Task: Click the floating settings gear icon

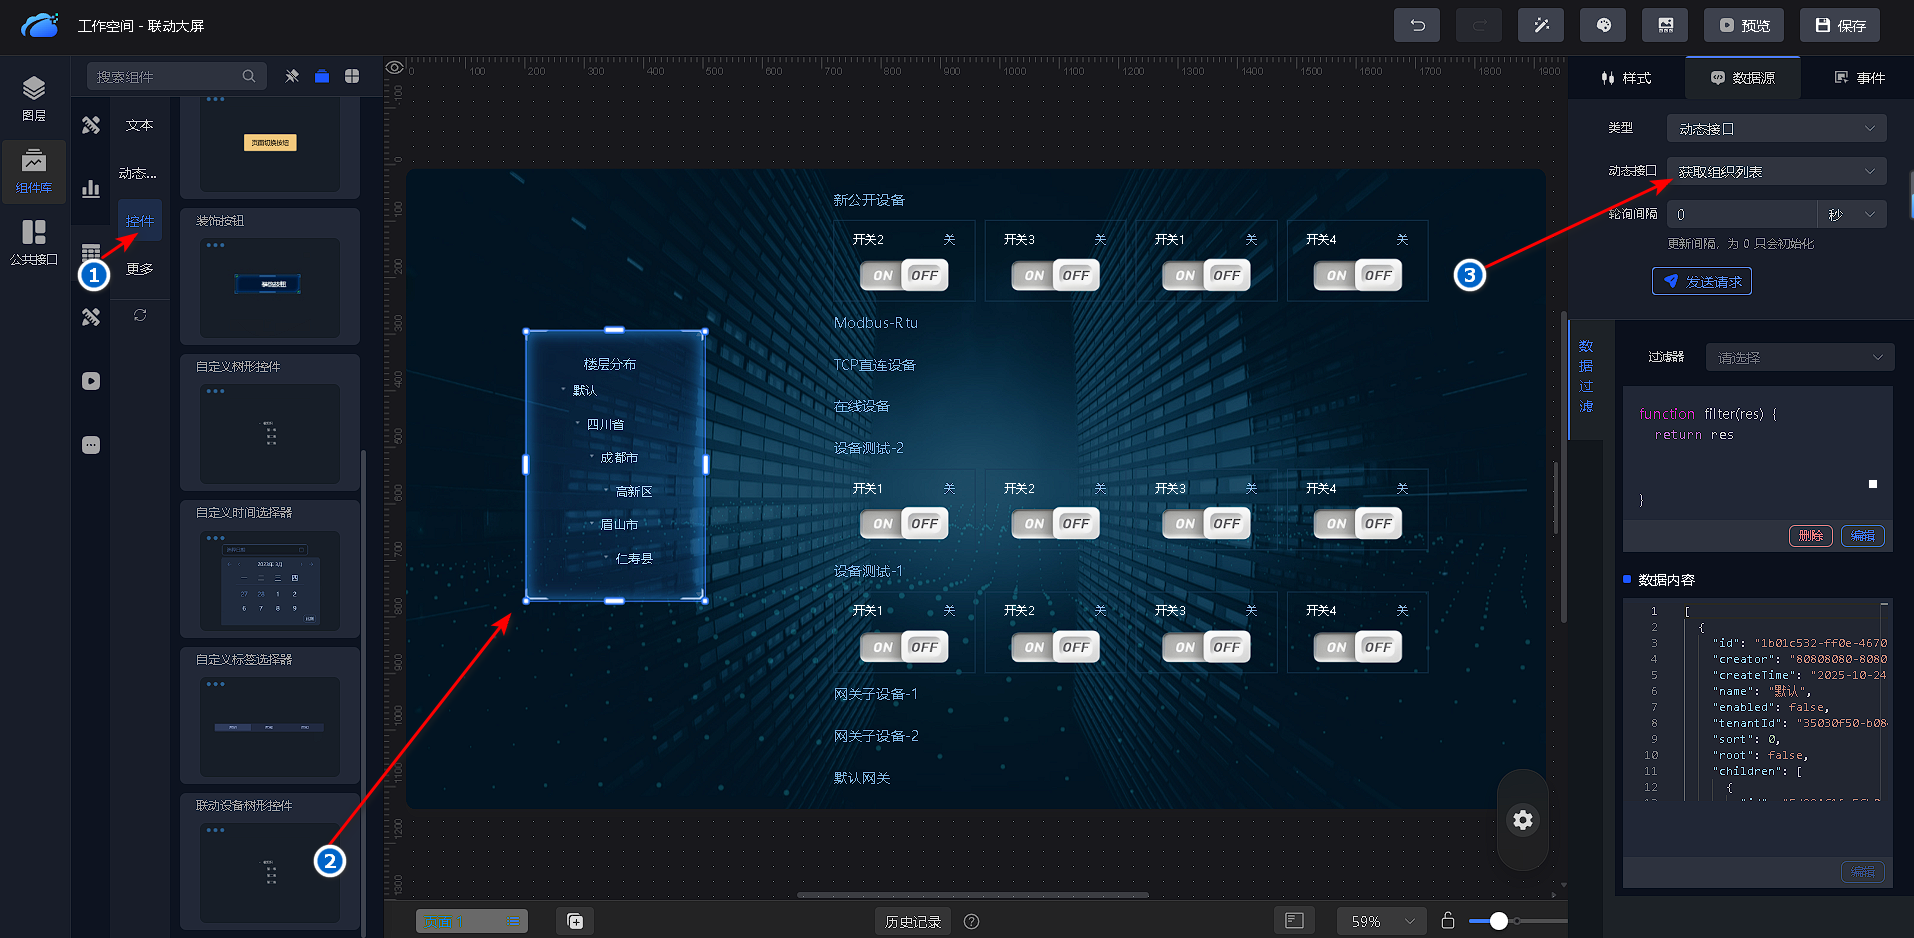Action: tap(1522, 820)
